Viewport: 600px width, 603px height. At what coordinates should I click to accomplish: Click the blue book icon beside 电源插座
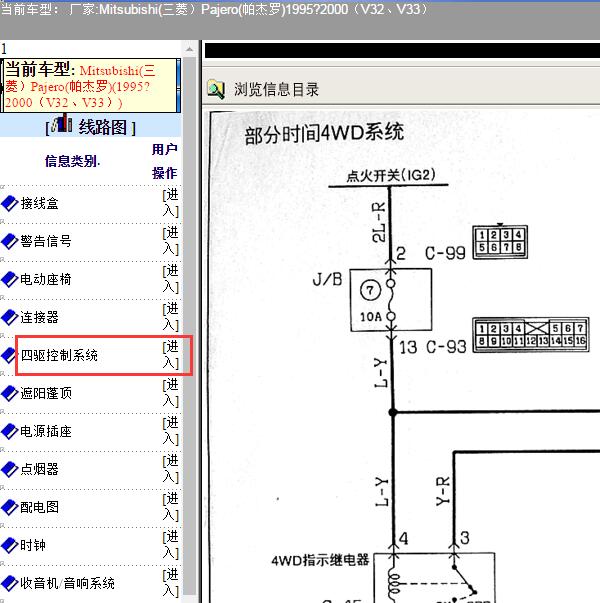coord(10,431)
